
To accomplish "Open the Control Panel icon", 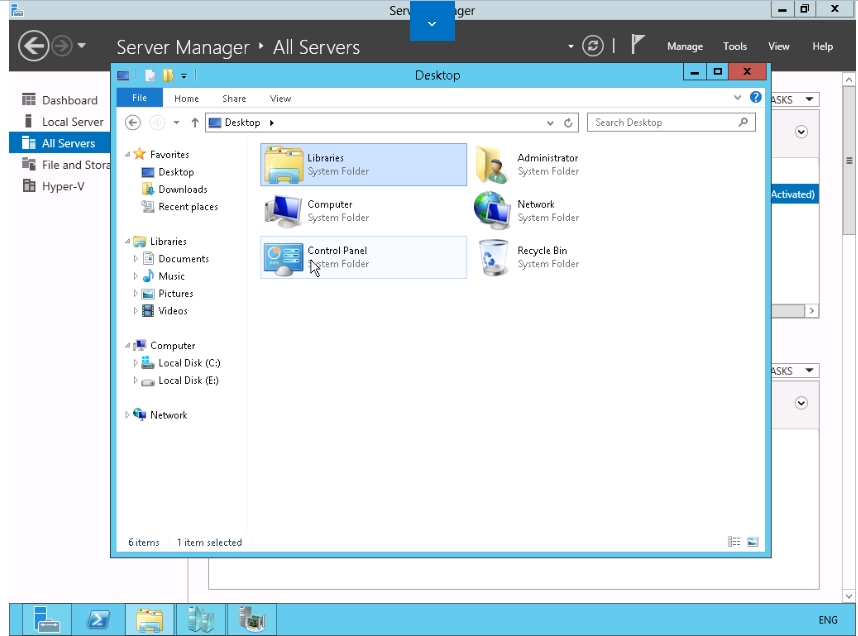I will click(283, 258).
